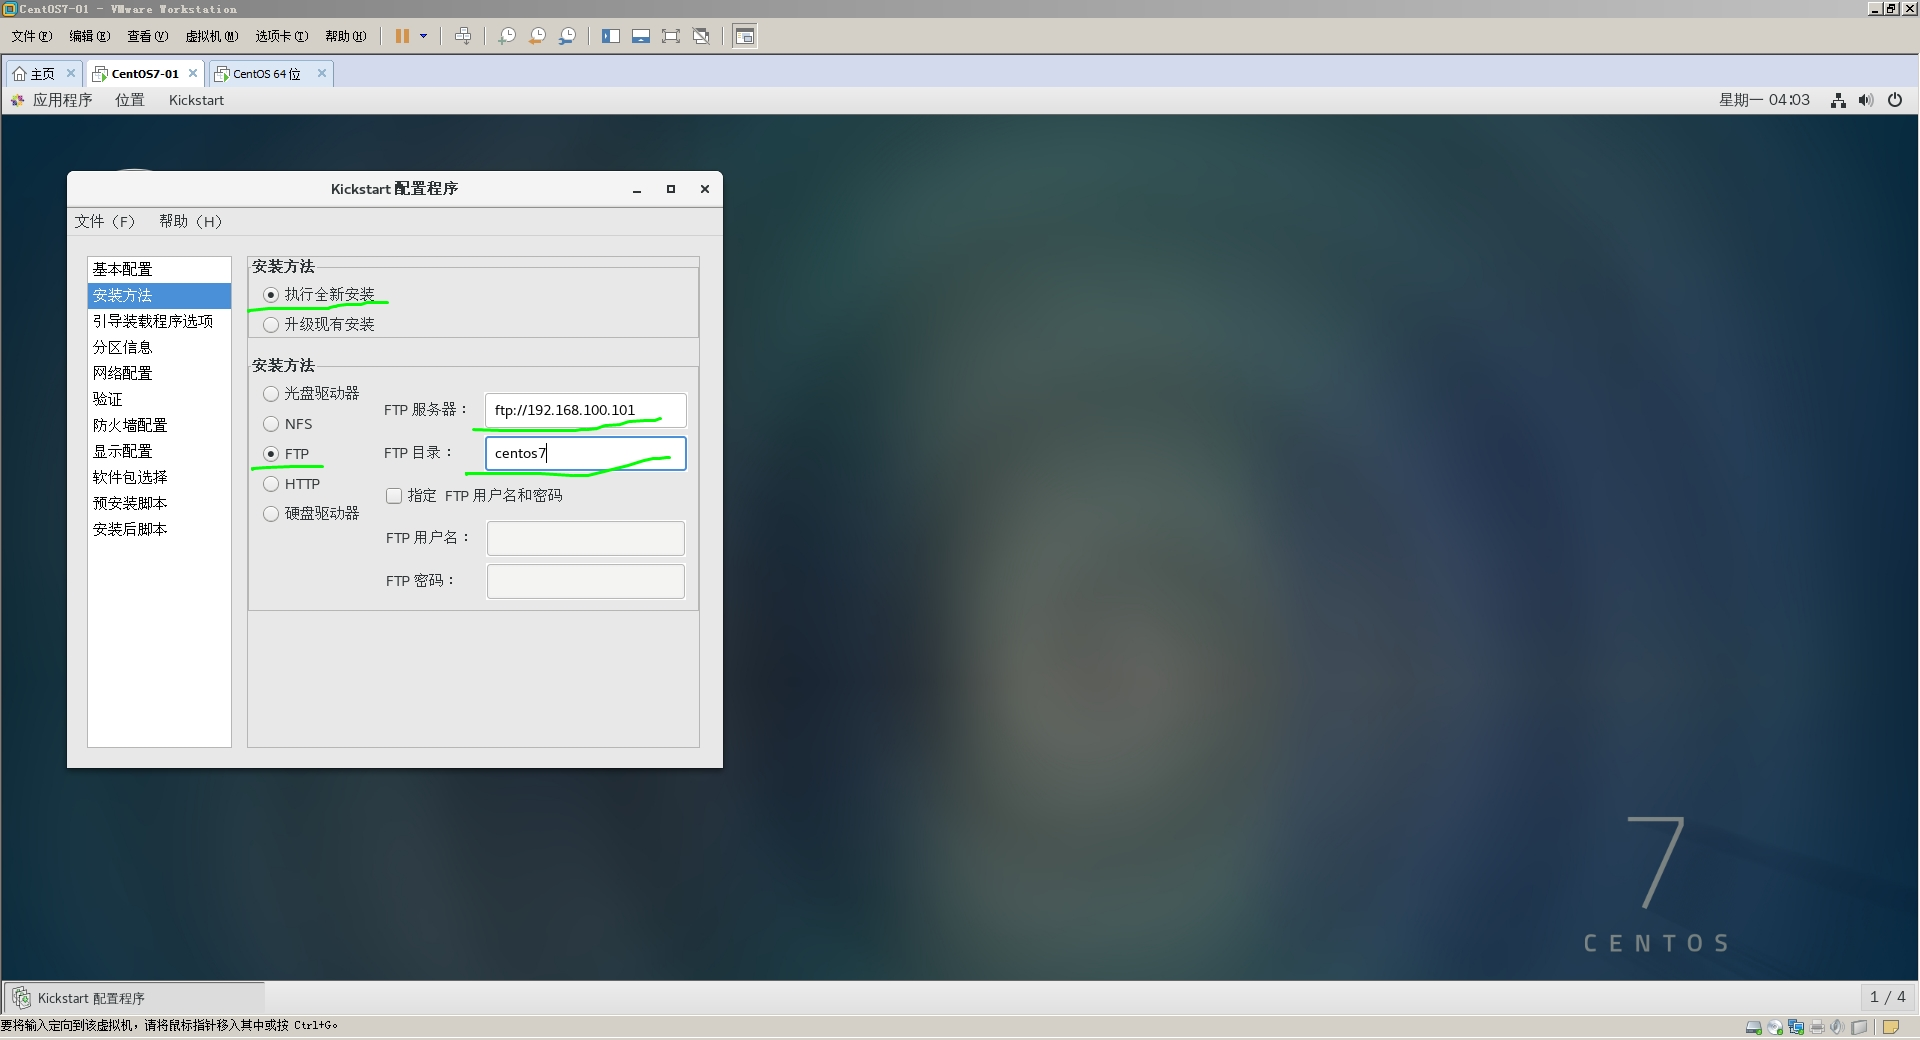Open the 选项卡 menu
Screen dimensions: 1920x1040
[x=282, y=36]
